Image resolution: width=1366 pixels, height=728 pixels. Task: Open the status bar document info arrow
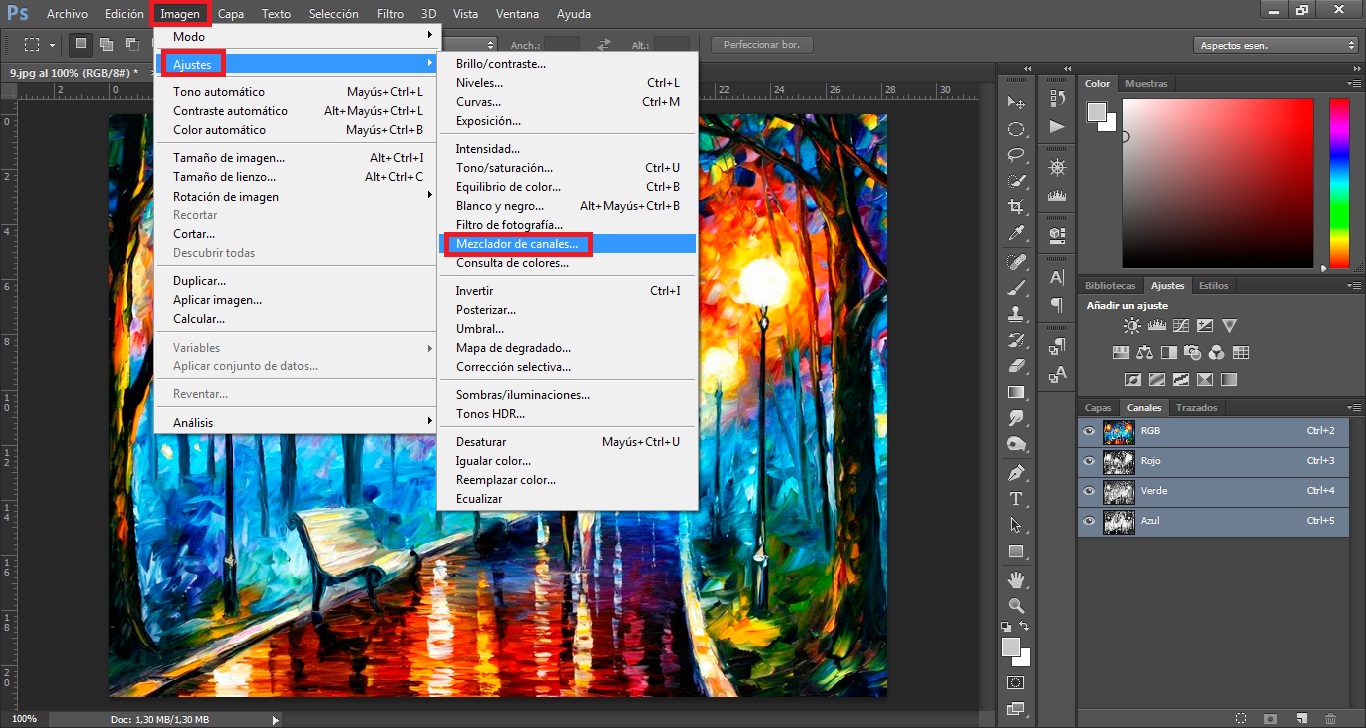276,719
